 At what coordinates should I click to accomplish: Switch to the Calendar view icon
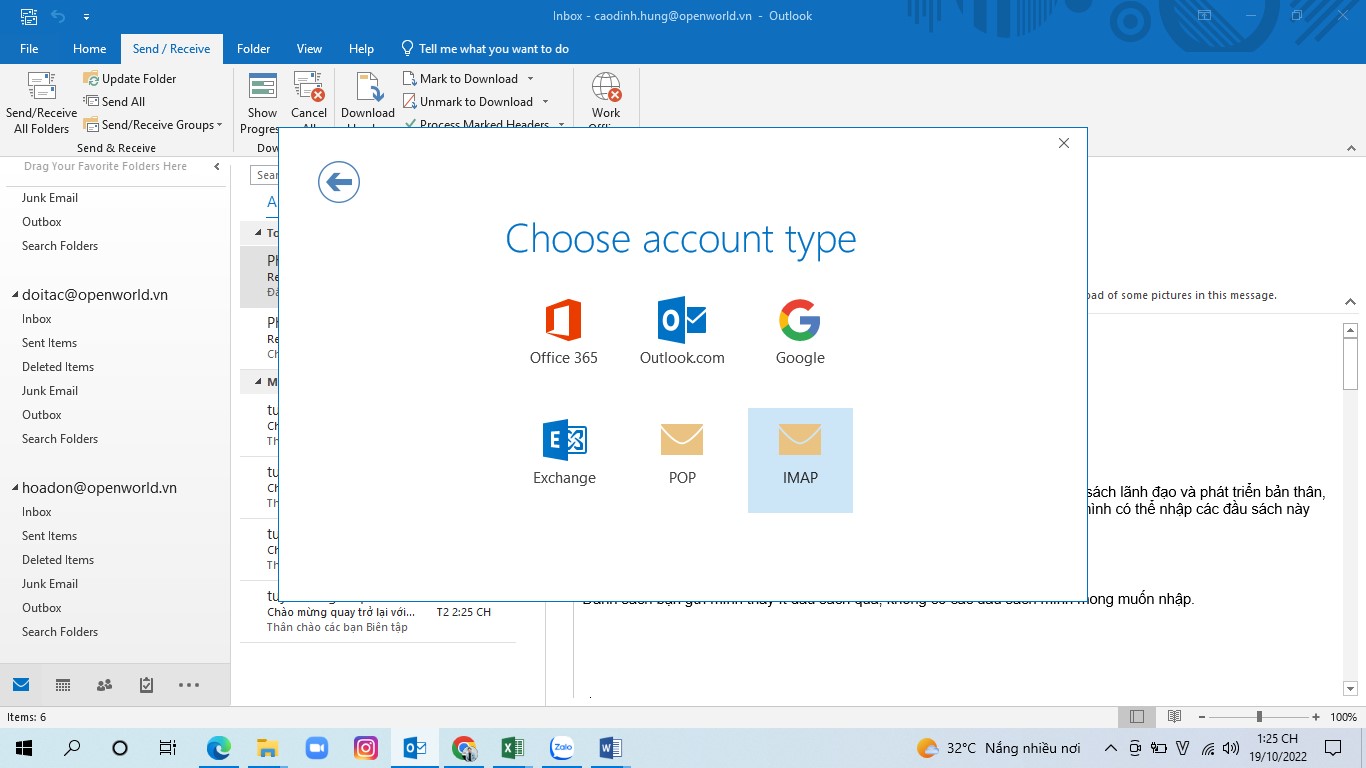[63, 685]
